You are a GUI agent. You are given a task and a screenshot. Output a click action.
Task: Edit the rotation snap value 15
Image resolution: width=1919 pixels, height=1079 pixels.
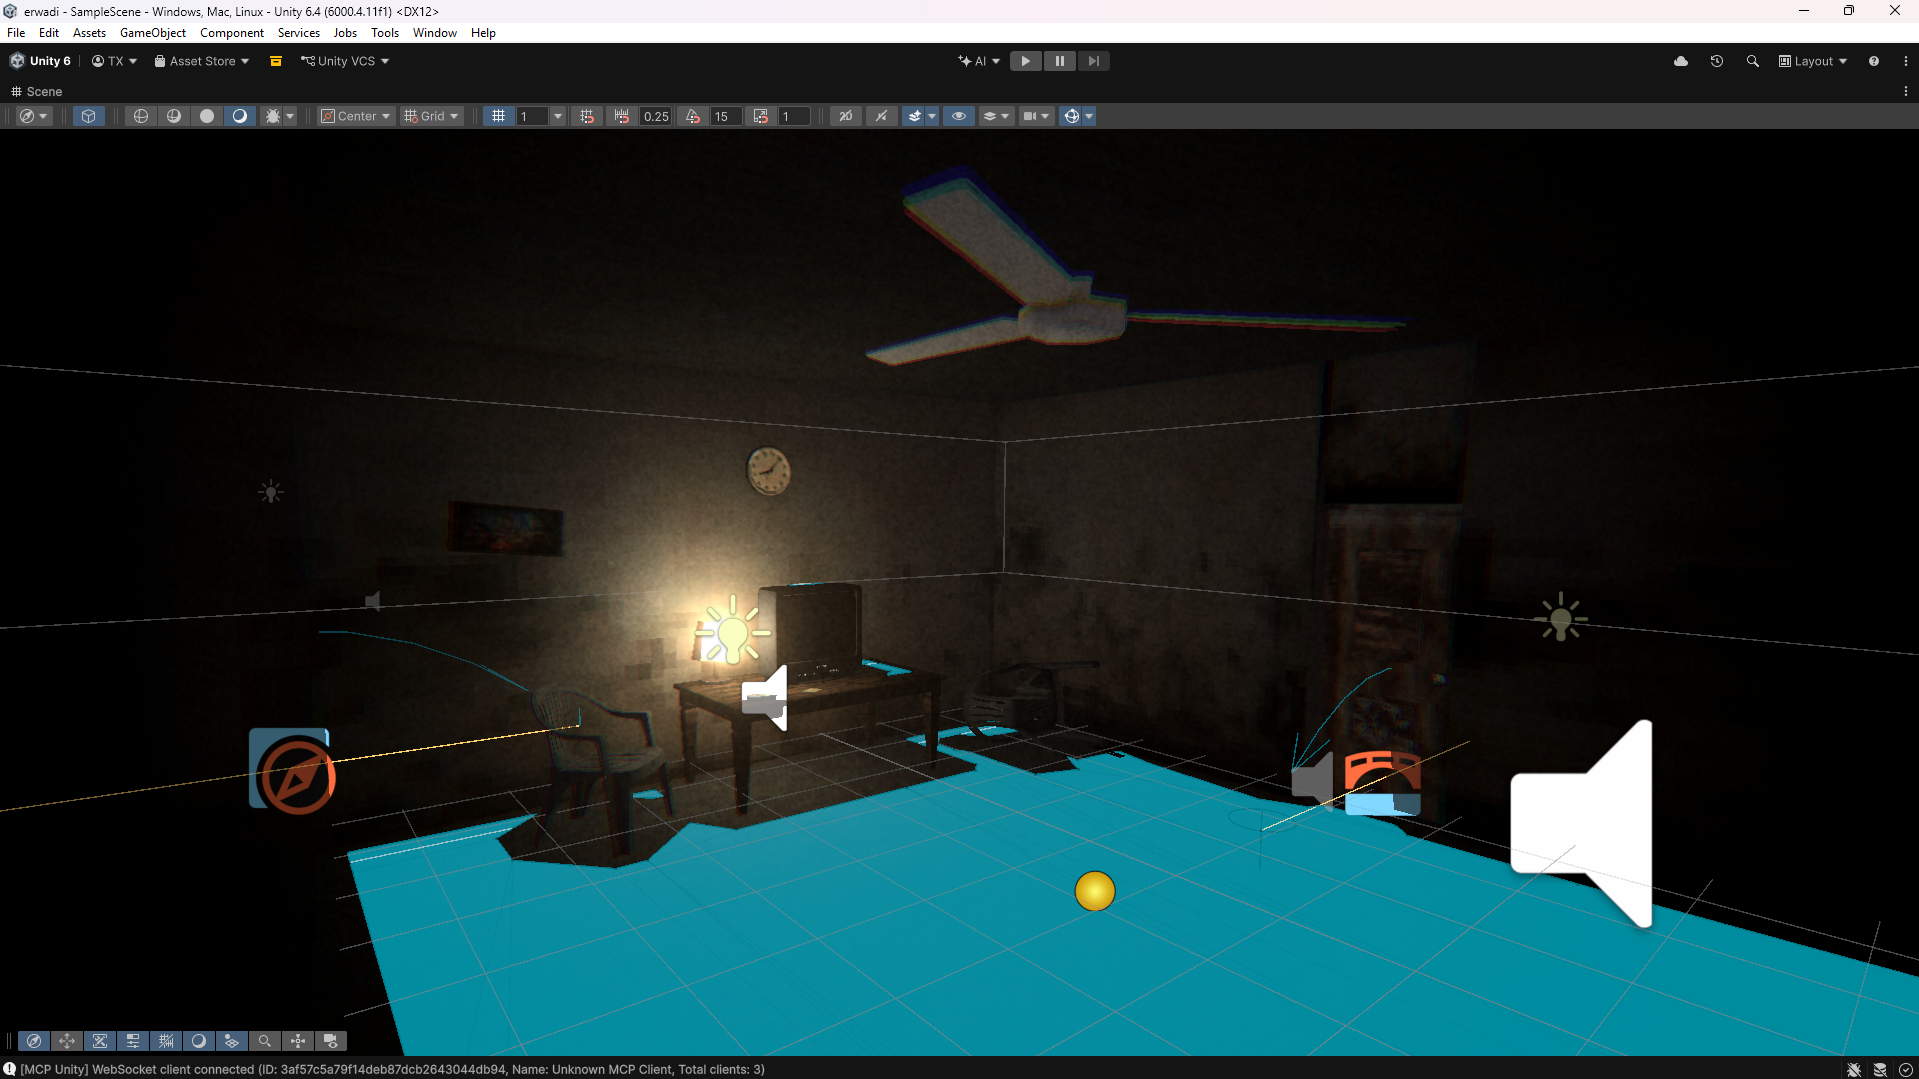[725, 116]
